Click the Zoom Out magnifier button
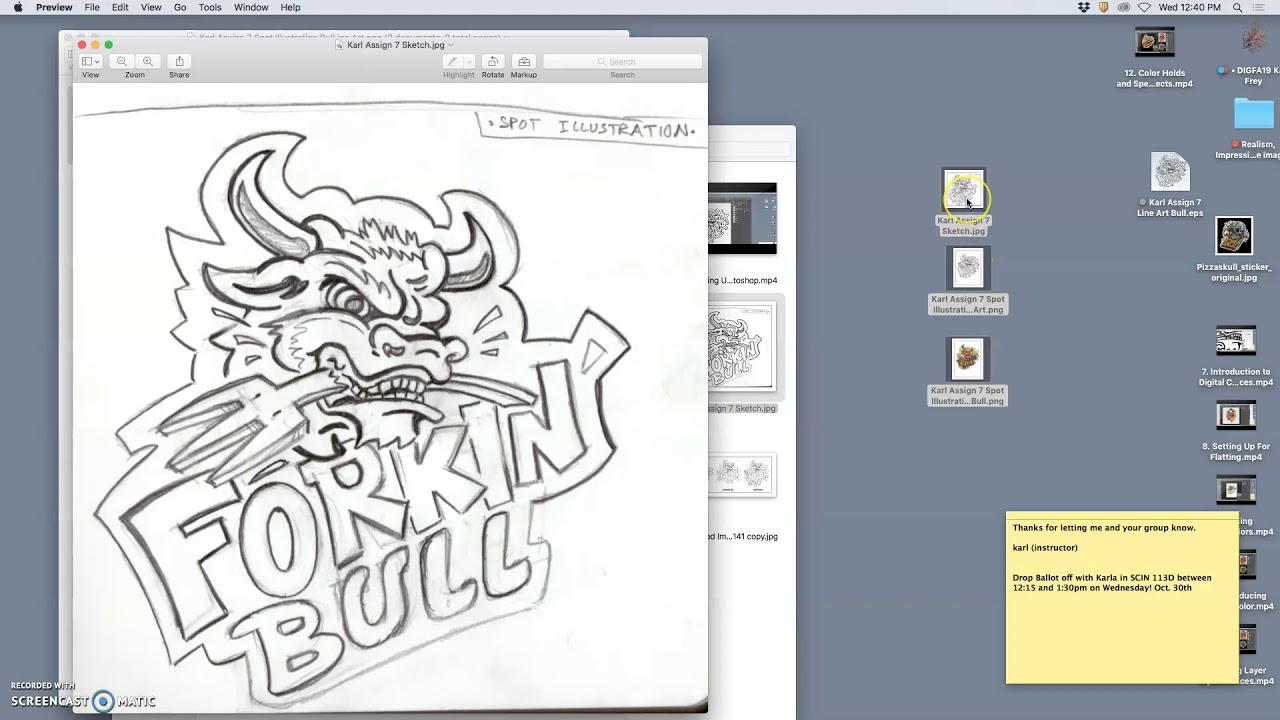 (122, 61)
